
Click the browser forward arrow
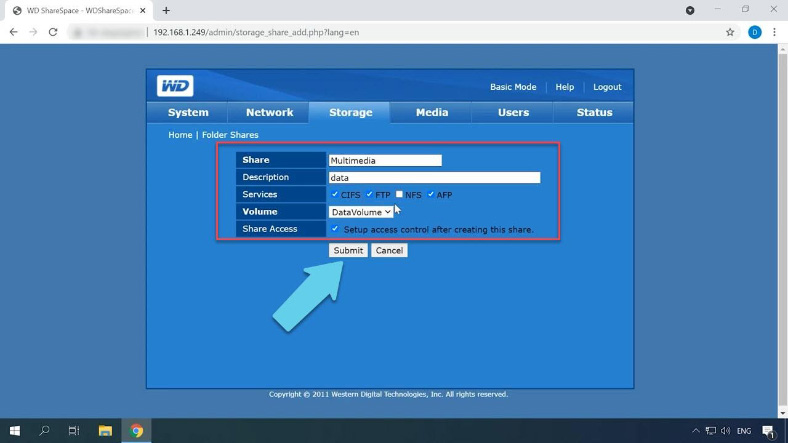pyautogui.click(x=33, y=32)
